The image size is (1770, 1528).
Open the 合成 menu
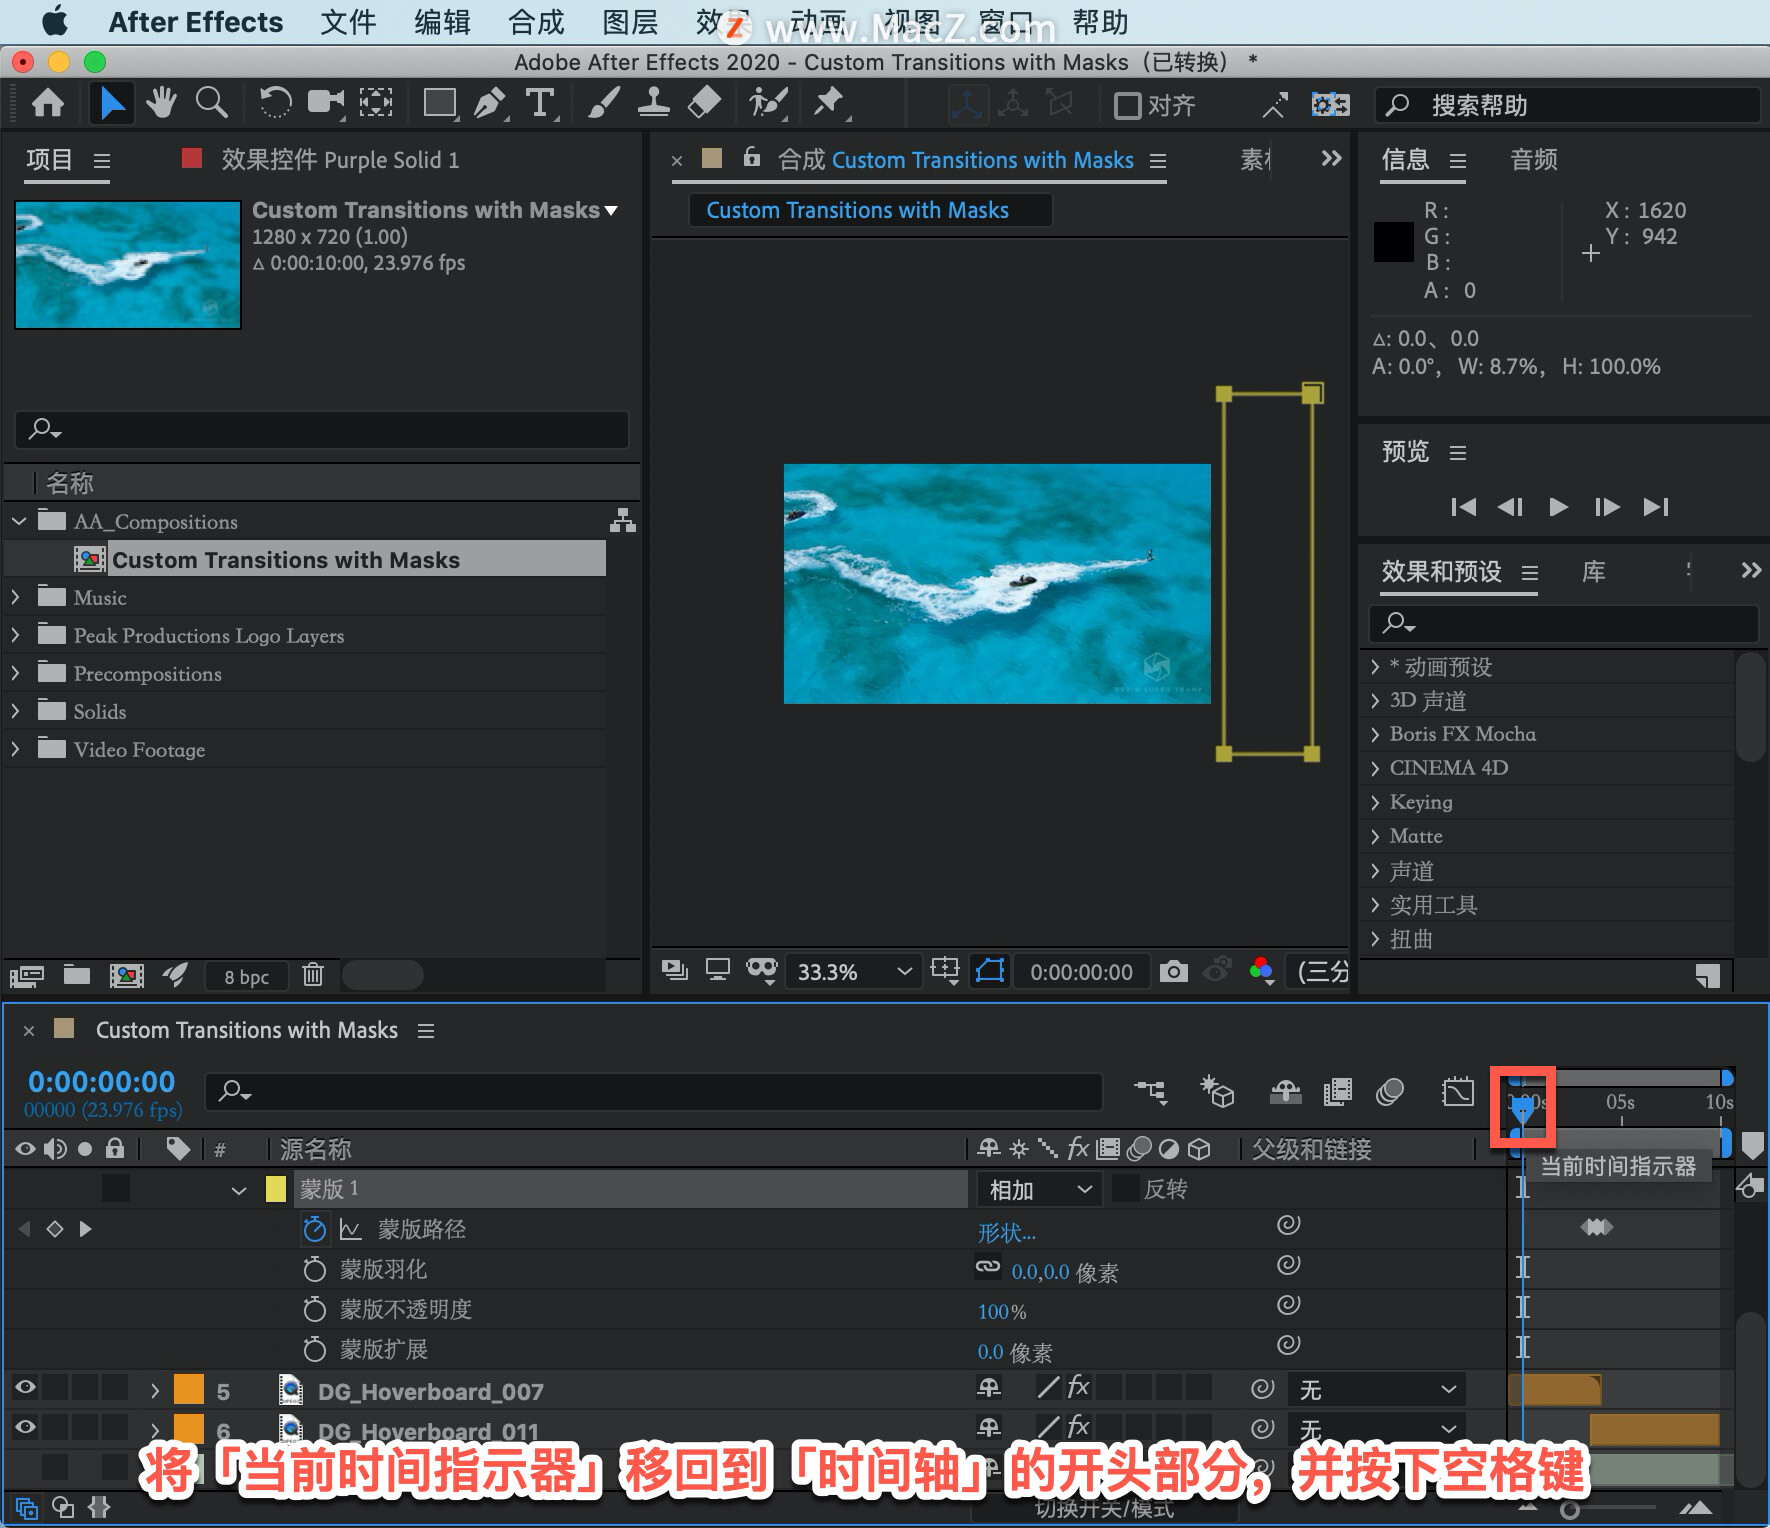click(536, 22)
